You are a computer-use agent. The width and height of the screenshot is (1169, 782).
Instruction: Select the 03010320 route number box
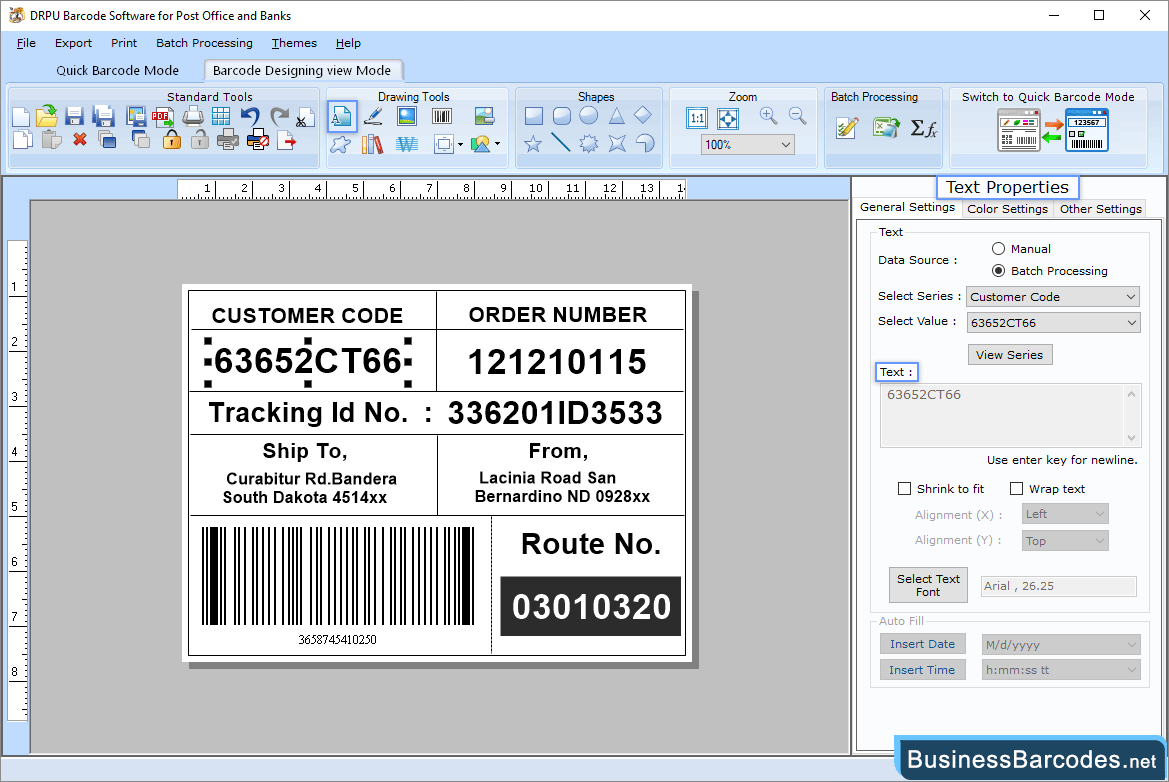590,606
